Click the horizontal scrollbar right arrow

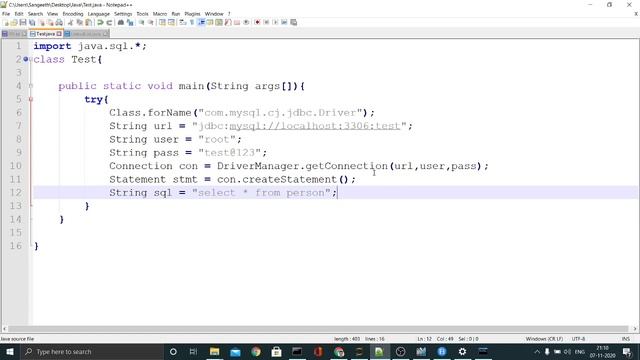(635, 329)
